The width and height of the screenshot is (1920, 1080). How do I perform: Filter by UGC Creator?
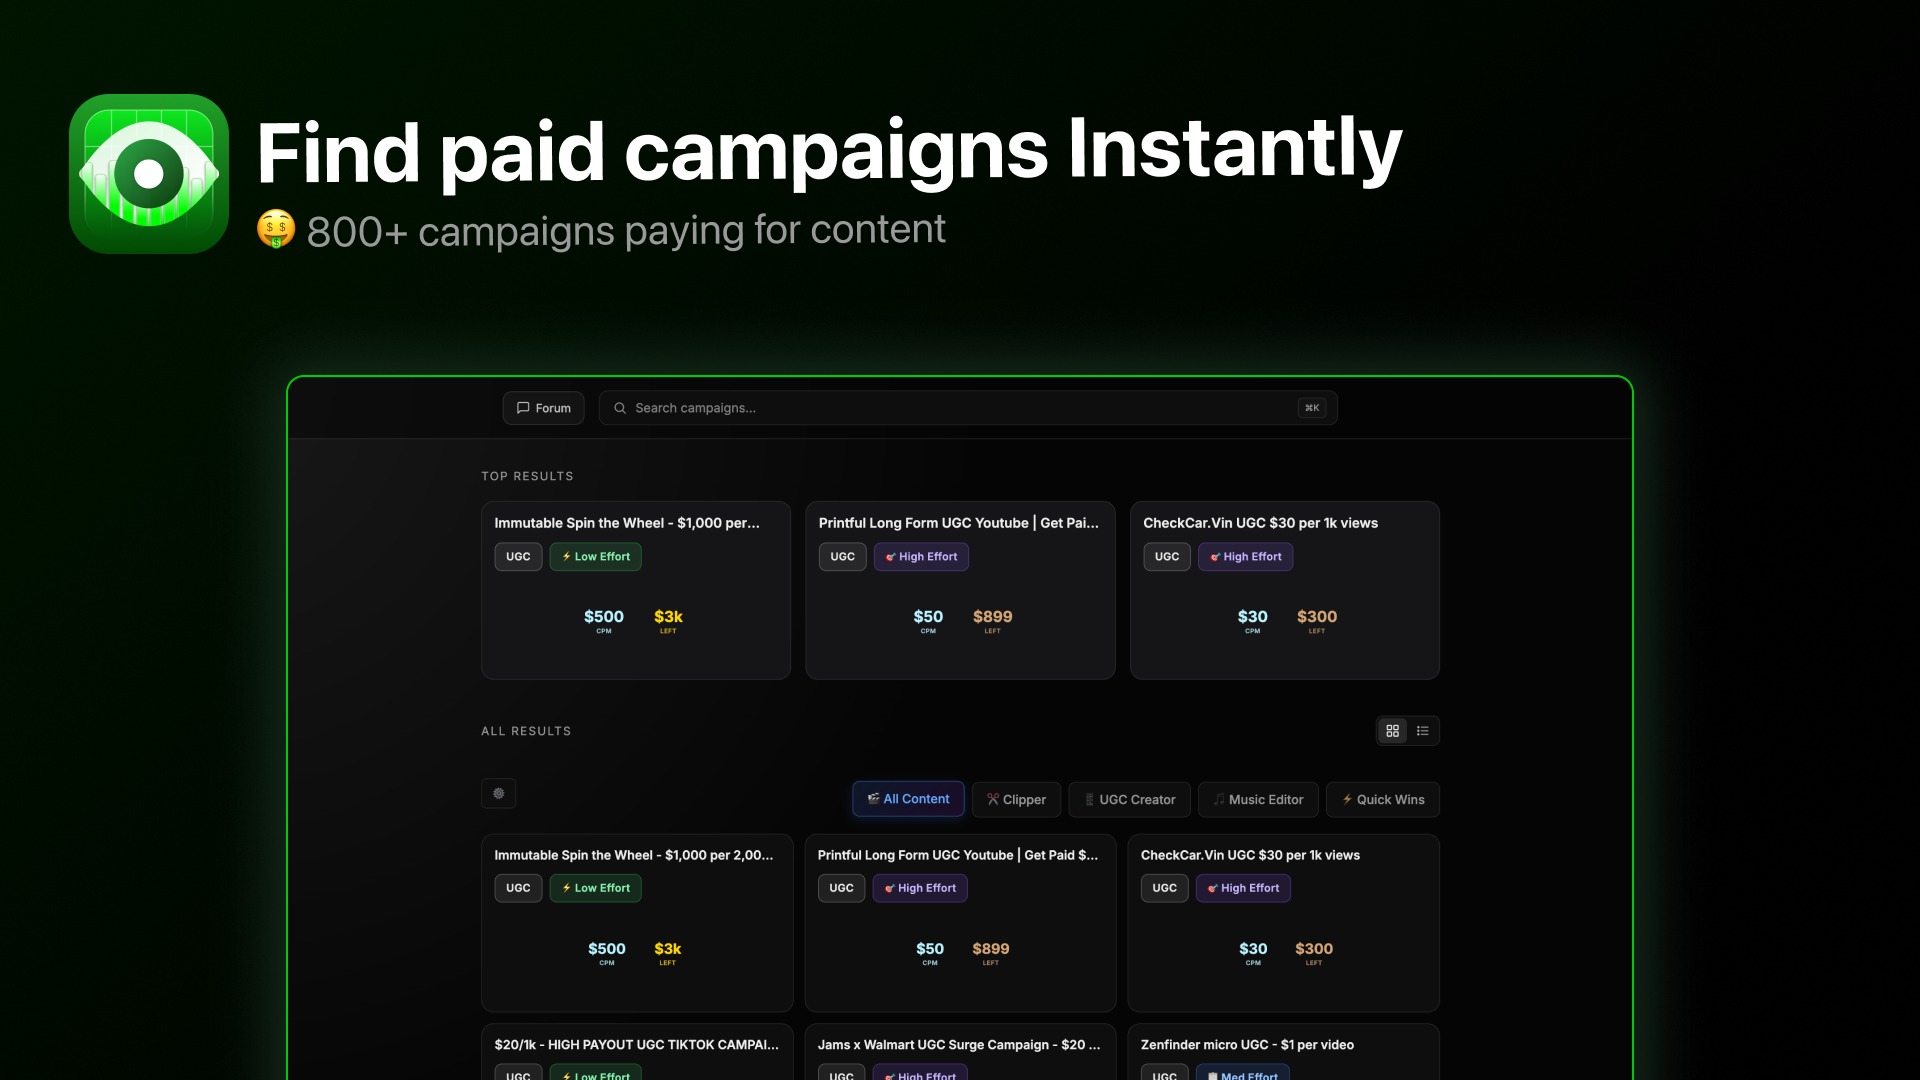coord(1129,800)
